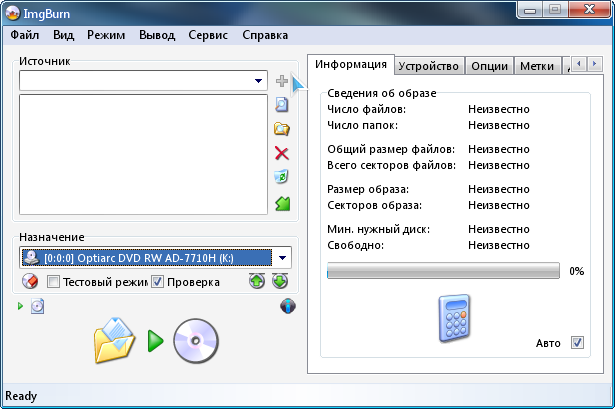Close the ImgBurn window

tap(589, 9)
